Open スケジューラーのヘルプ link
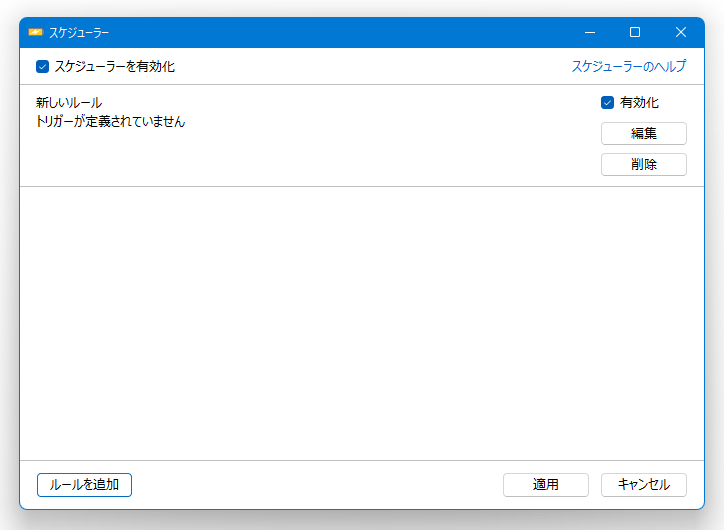 [x=628, y=66]
